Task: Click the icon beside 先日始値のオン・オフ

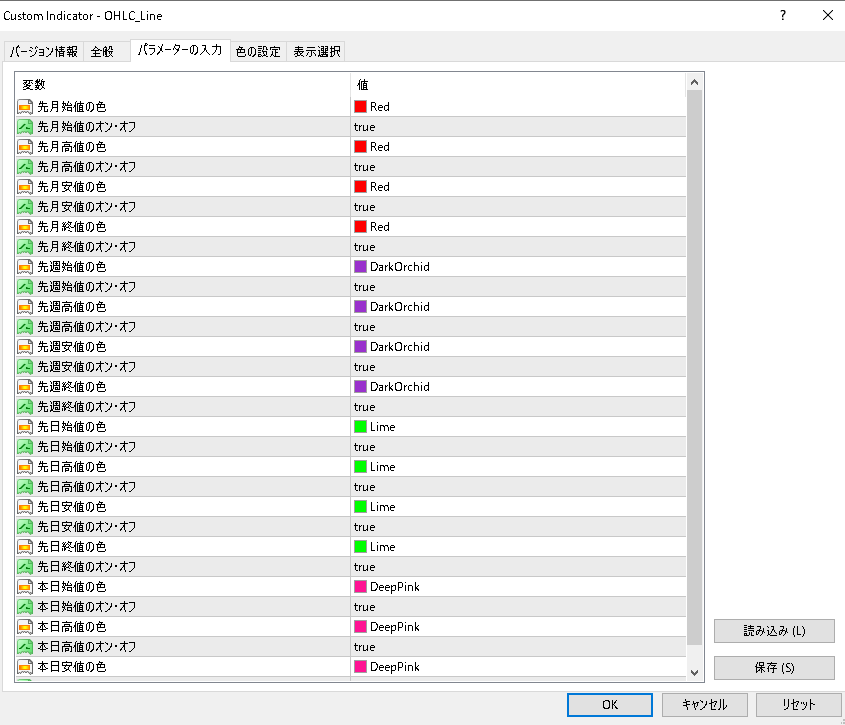Action: pos(25,446)
